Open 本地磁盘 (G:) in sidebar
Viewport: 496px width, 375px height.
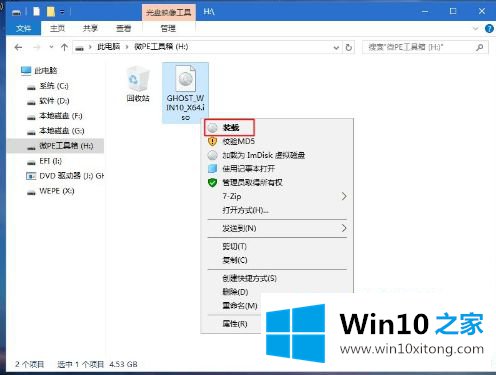(62, 131)
